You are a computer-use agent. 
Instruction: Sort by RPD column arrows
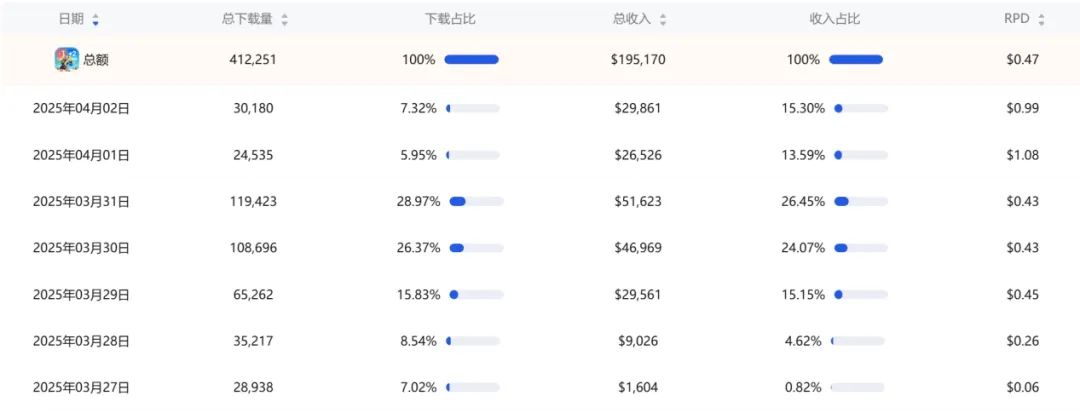pos(1041,20)
